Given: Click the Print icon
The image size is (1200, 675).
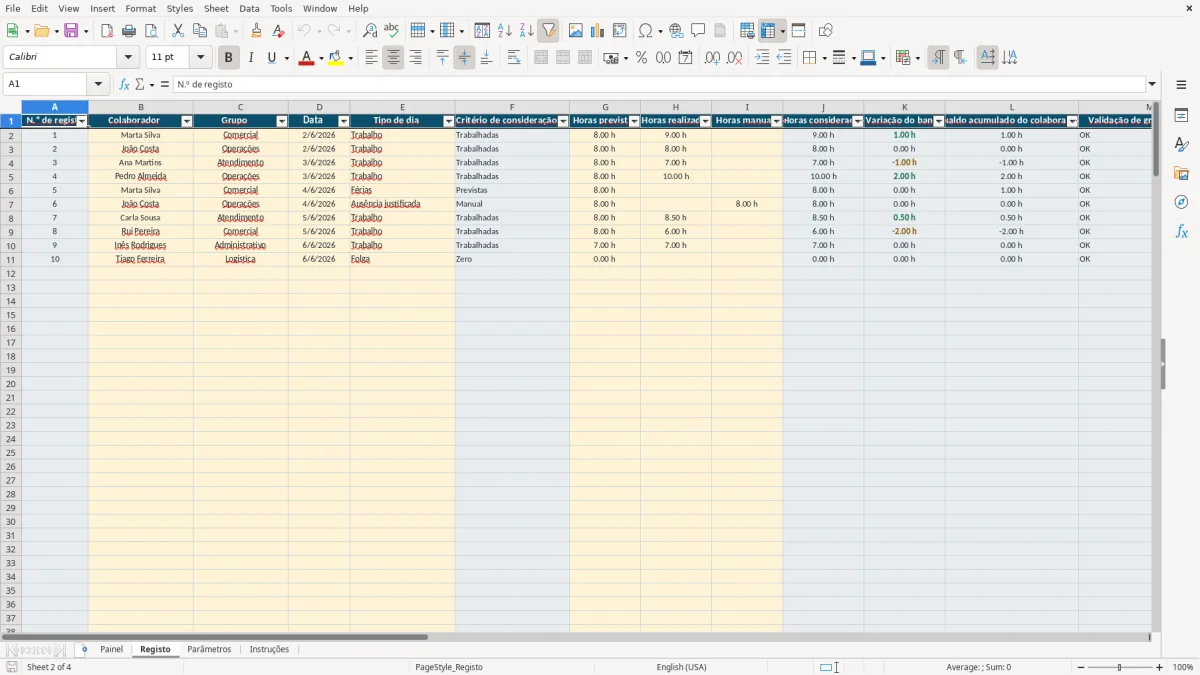Looking at the screenshot, I should (129, 31).
